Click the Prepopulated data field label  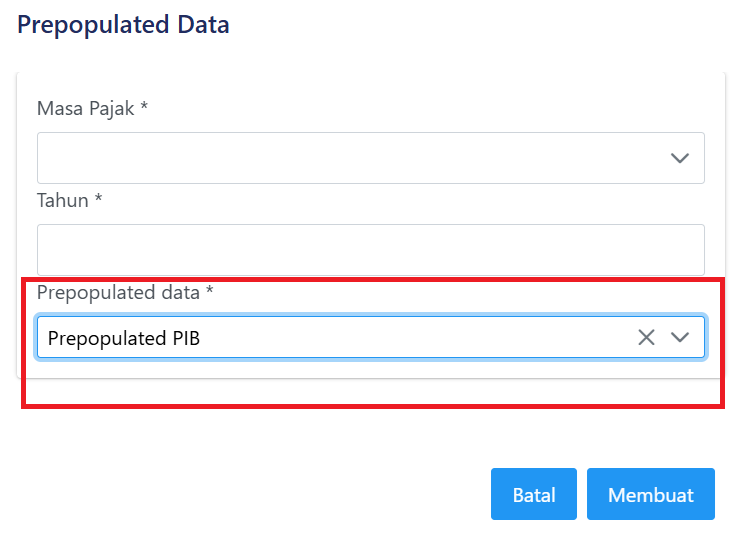(125, 292)
